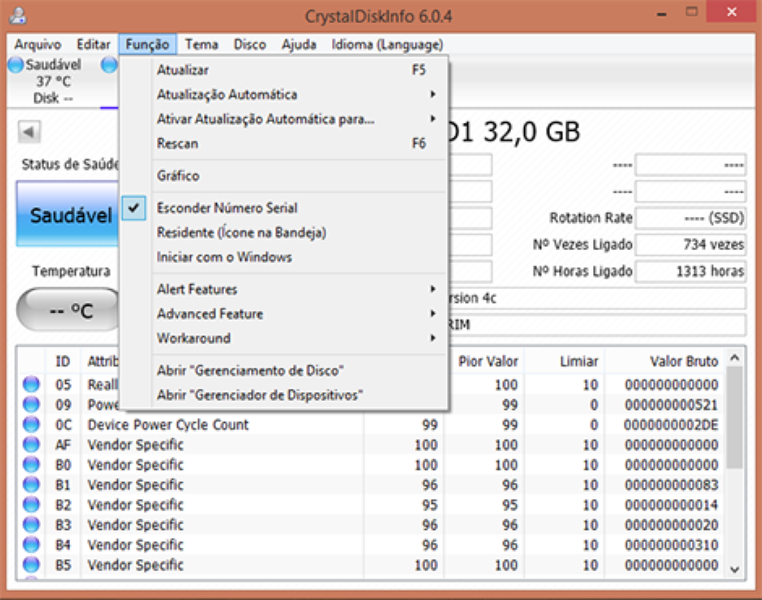Click the status orb for attribute B2

click(31, 504)
